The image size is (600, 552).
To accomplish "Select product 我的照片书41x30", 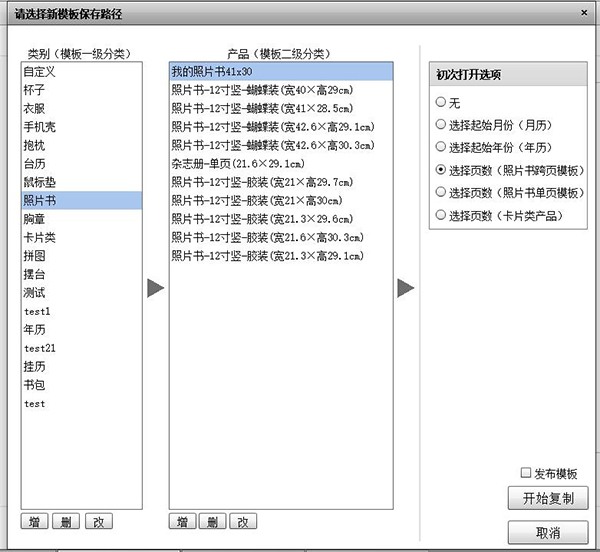I will click(281, 72).
